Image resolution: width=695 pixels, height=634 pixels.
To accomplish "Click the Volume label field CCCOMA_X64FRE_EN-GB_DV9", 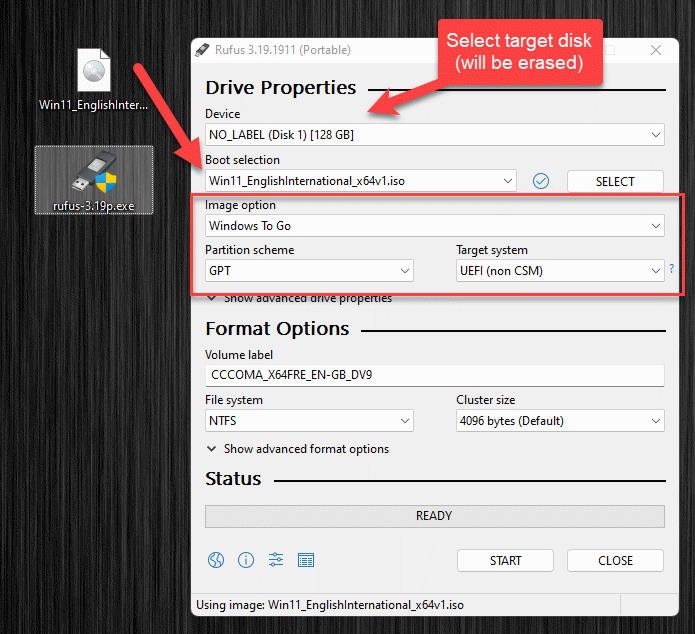I will point(434,375).
